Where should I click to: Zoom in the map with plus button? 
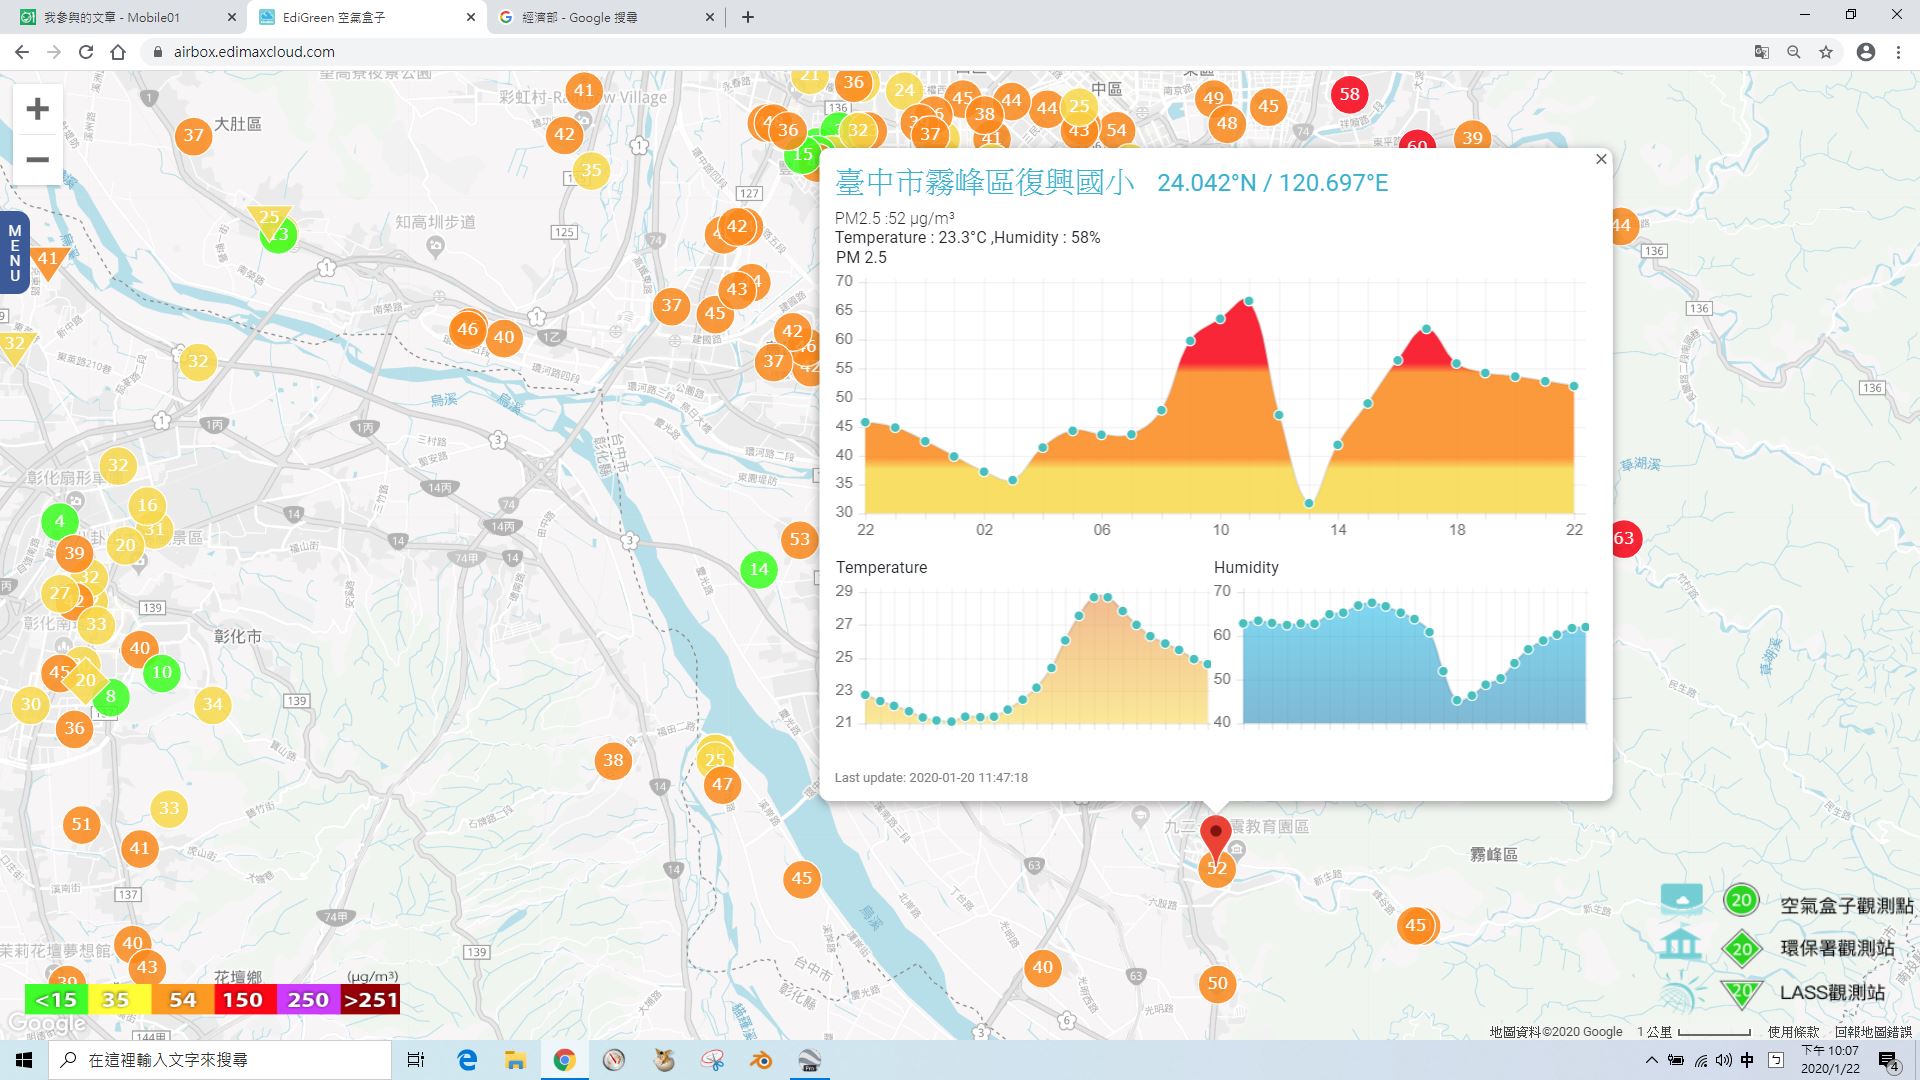(x=37, y=109)
